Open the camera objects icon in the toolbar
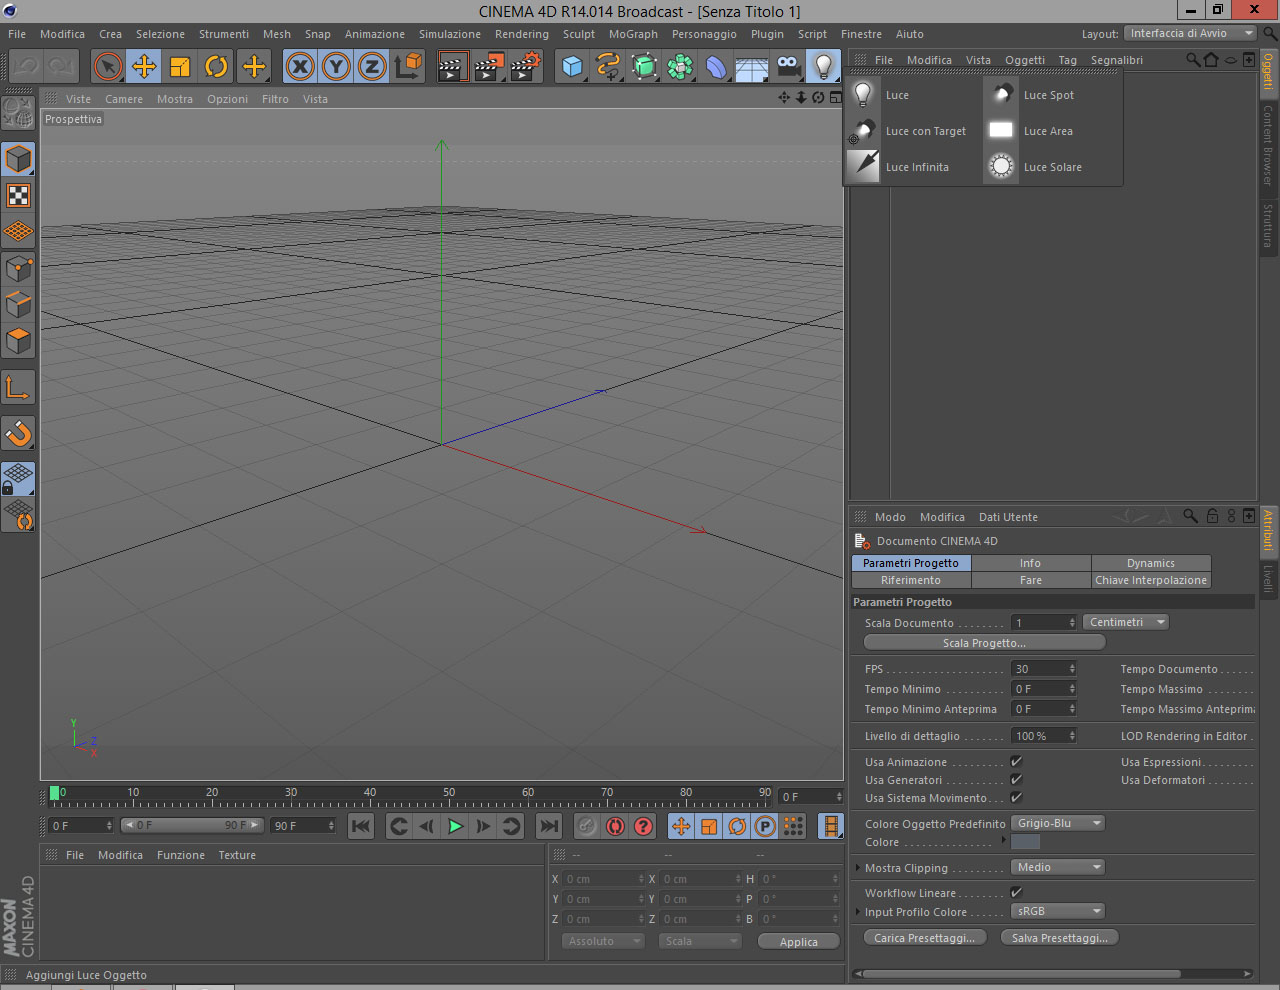 [788, 67]
